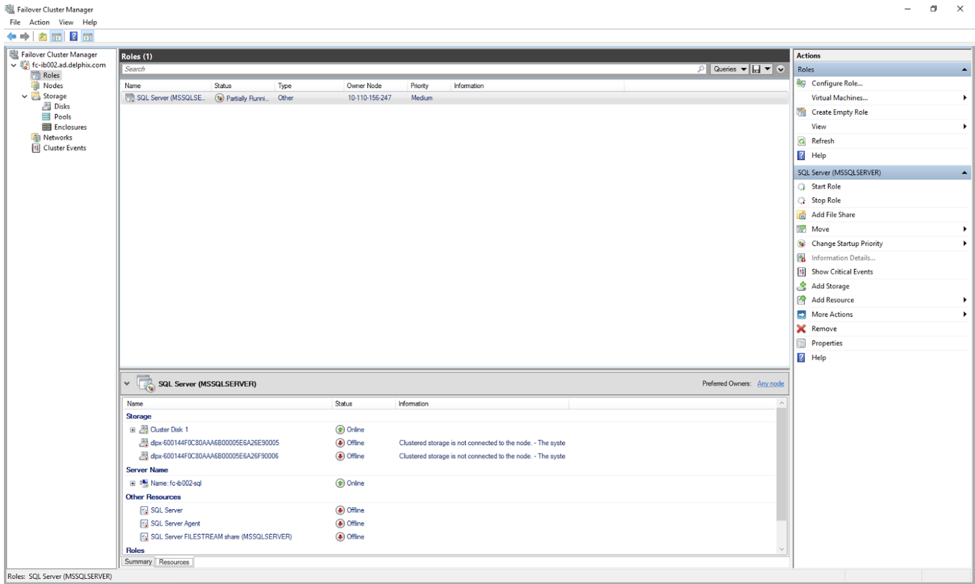Expand the Cluster Disk 1 resource
Screen dimensions: 975x584
click(x=133, y=430)
